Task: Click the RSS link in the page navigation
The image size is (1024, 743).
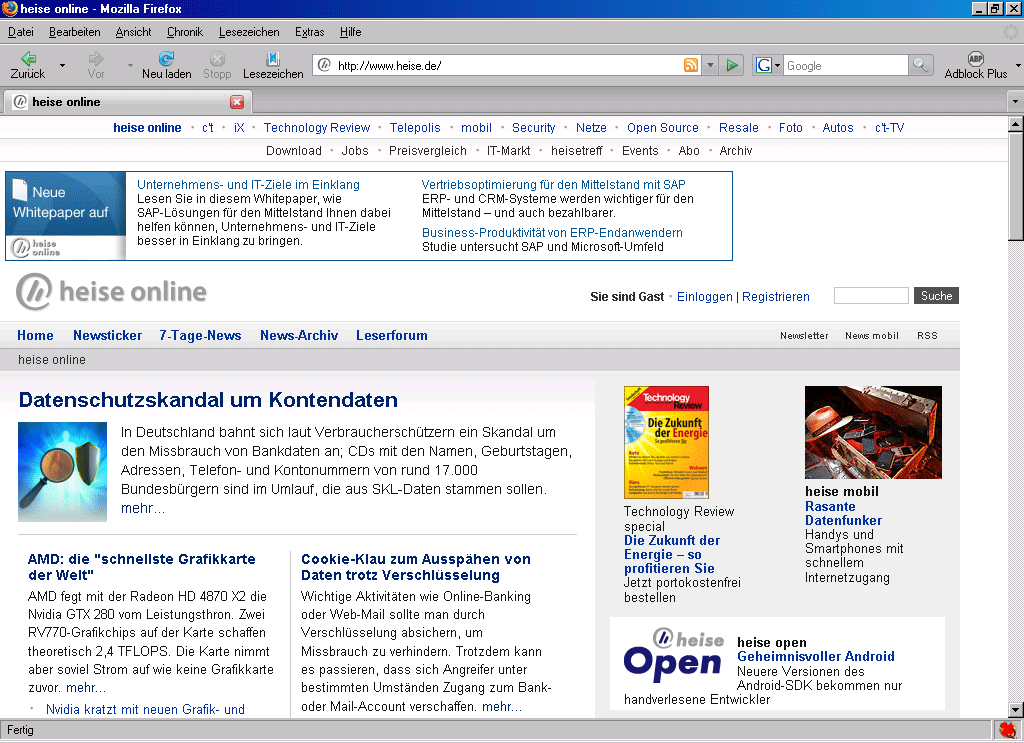Action: (927, 336)
